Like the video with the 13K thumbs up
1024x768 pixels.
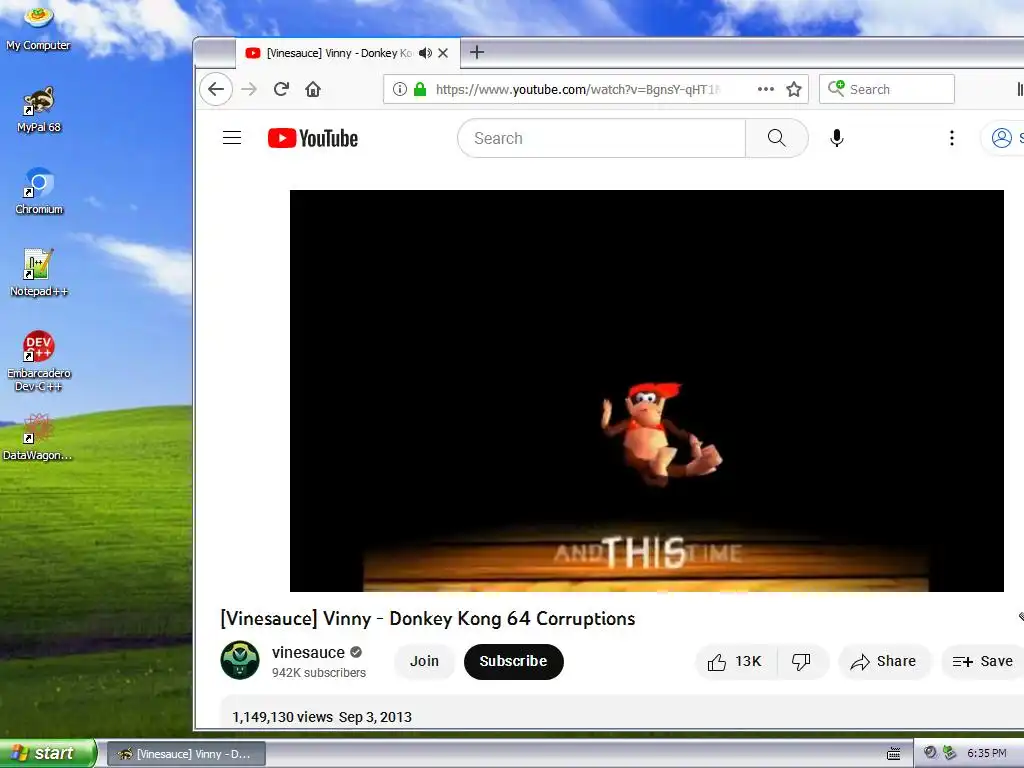tap(736, 662)
